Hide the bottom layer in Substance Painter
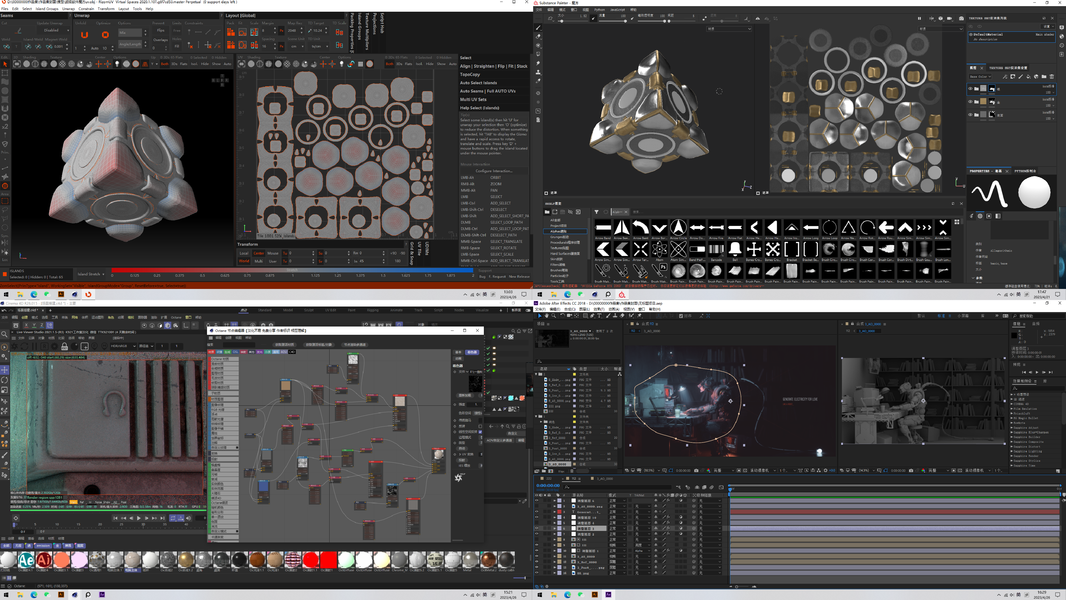The image size is (1066, 600). pos(970,114)
